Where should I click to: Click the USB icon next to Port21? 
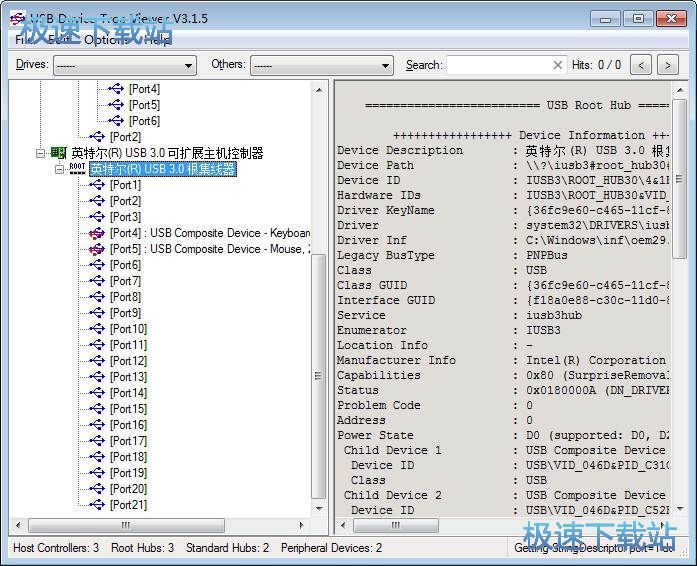point(97,505)
